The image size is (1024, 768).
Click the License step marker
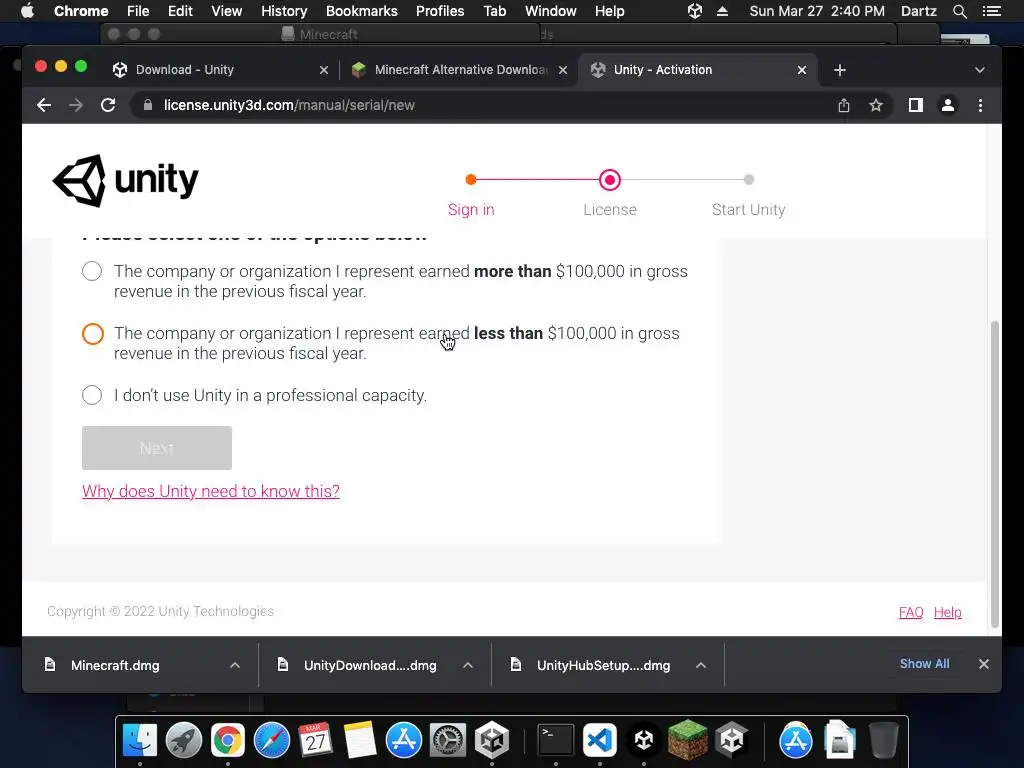point(610,180)
